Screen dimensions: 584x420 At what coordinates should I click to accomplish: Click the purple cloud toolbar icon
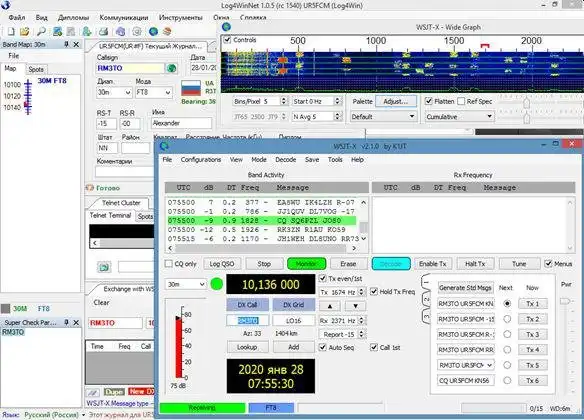(120, 32)
